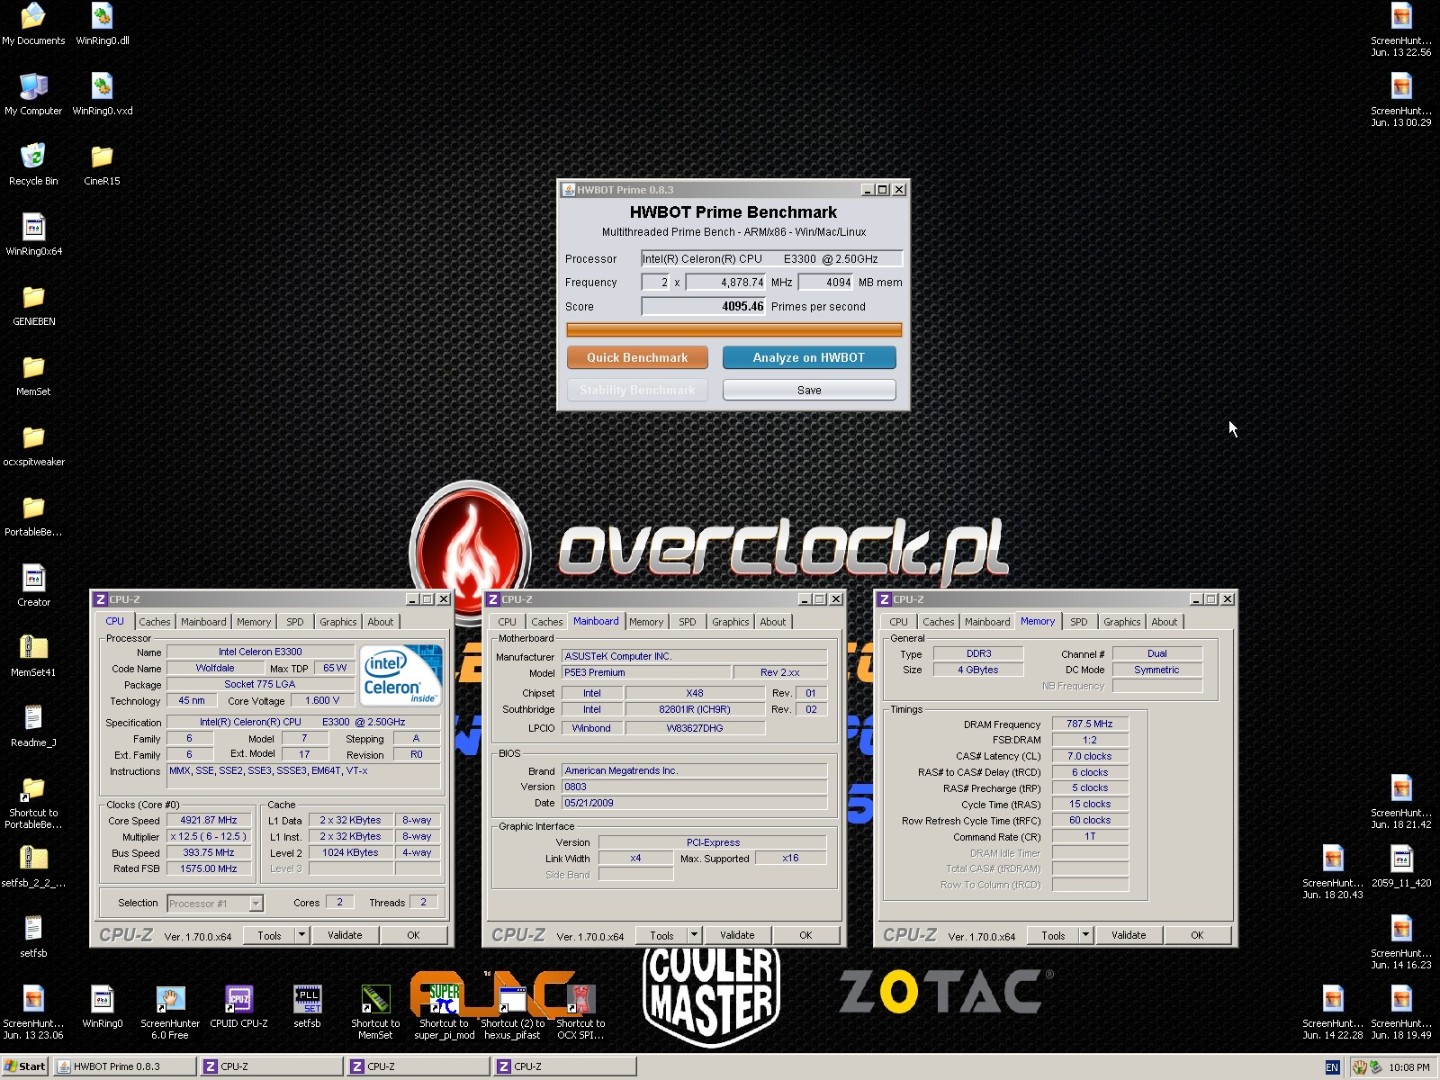Launch the ScreenHunter 6.0 Free icon
This screenshot has height=1080, width=1440.
pyautogui.click(x=170, y=1012)
